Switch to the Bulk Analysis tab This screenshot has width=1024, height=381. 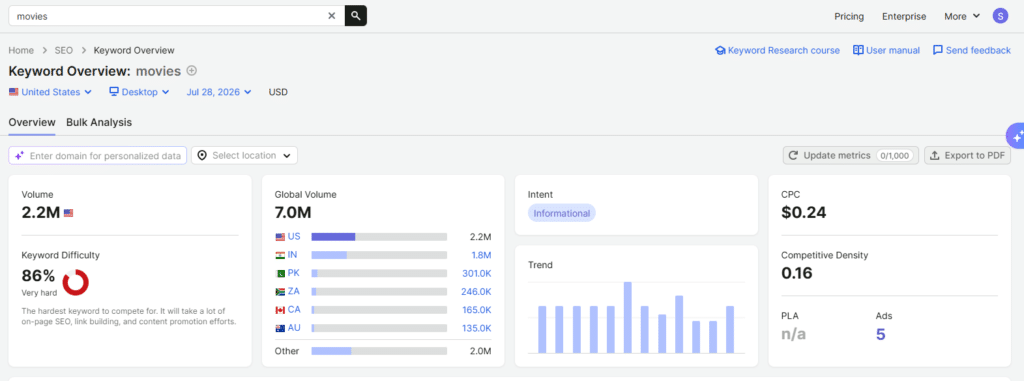(99, 122)
